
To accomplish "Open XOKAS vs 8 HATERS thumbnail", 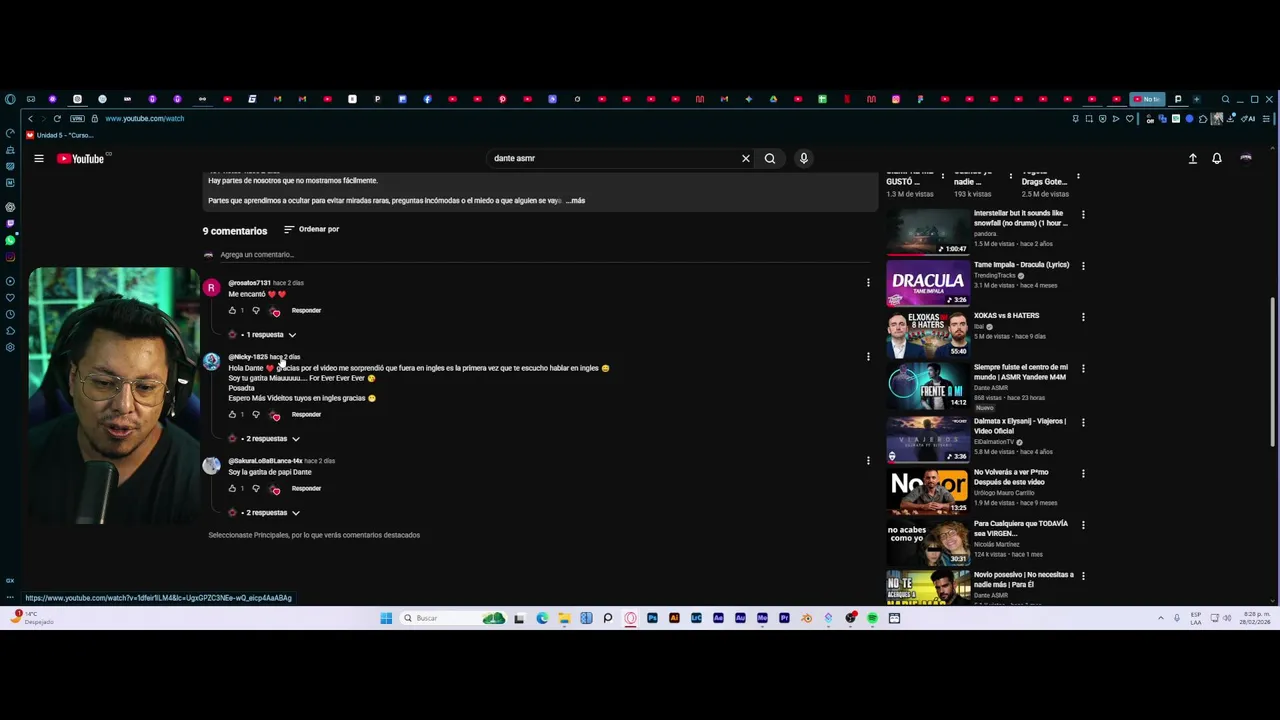I will point(927,335).
